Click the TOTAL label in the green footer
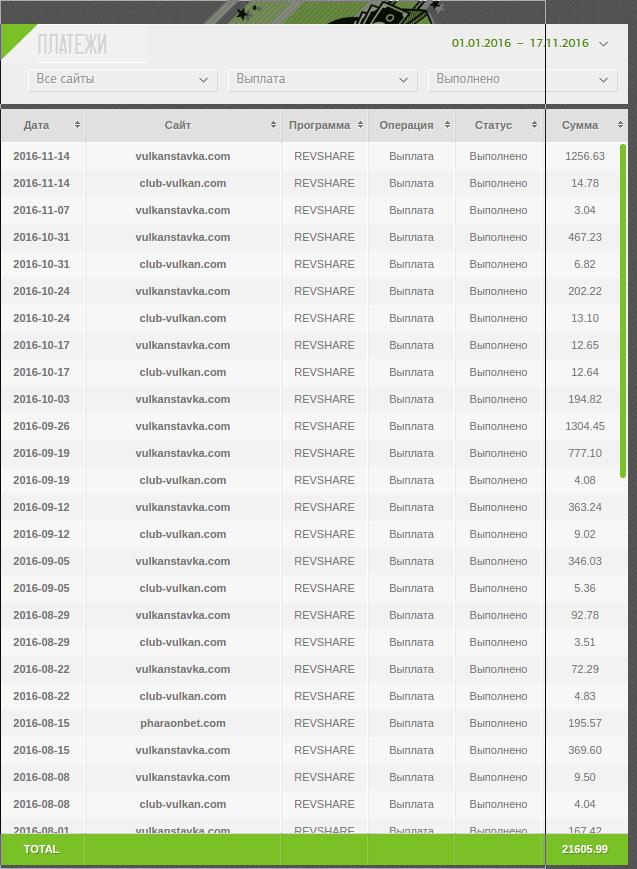637x869 pixels. coord(42,850)
